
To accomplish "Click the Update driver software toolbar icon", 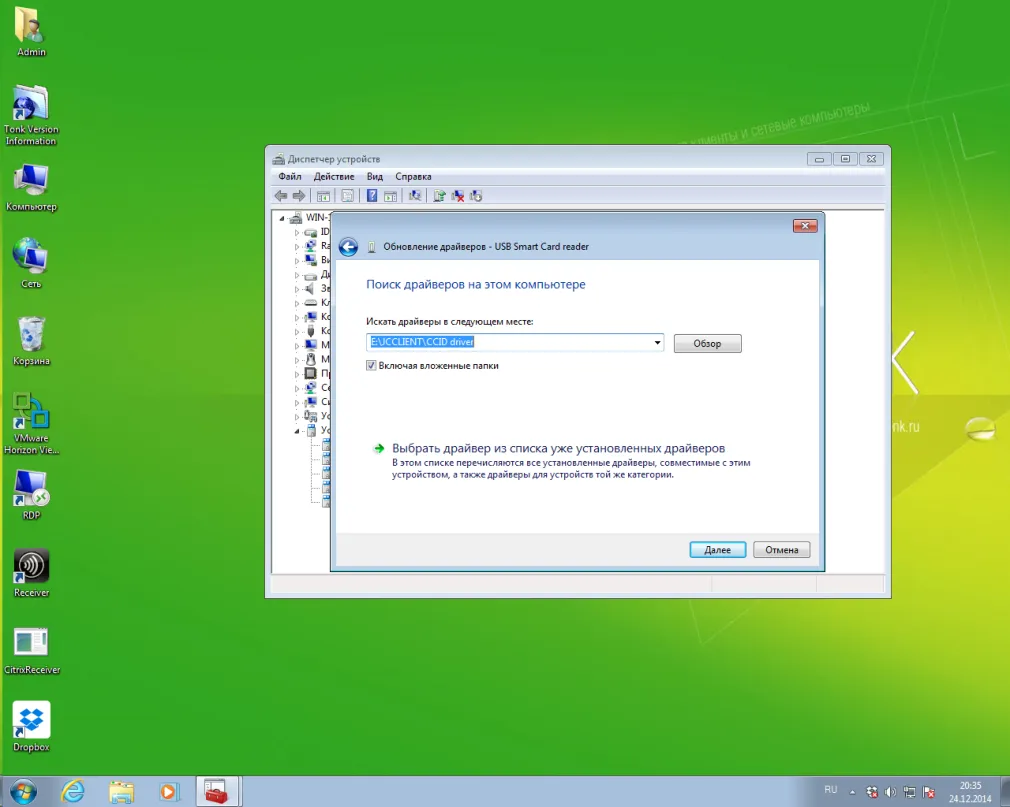I will 439,196.
